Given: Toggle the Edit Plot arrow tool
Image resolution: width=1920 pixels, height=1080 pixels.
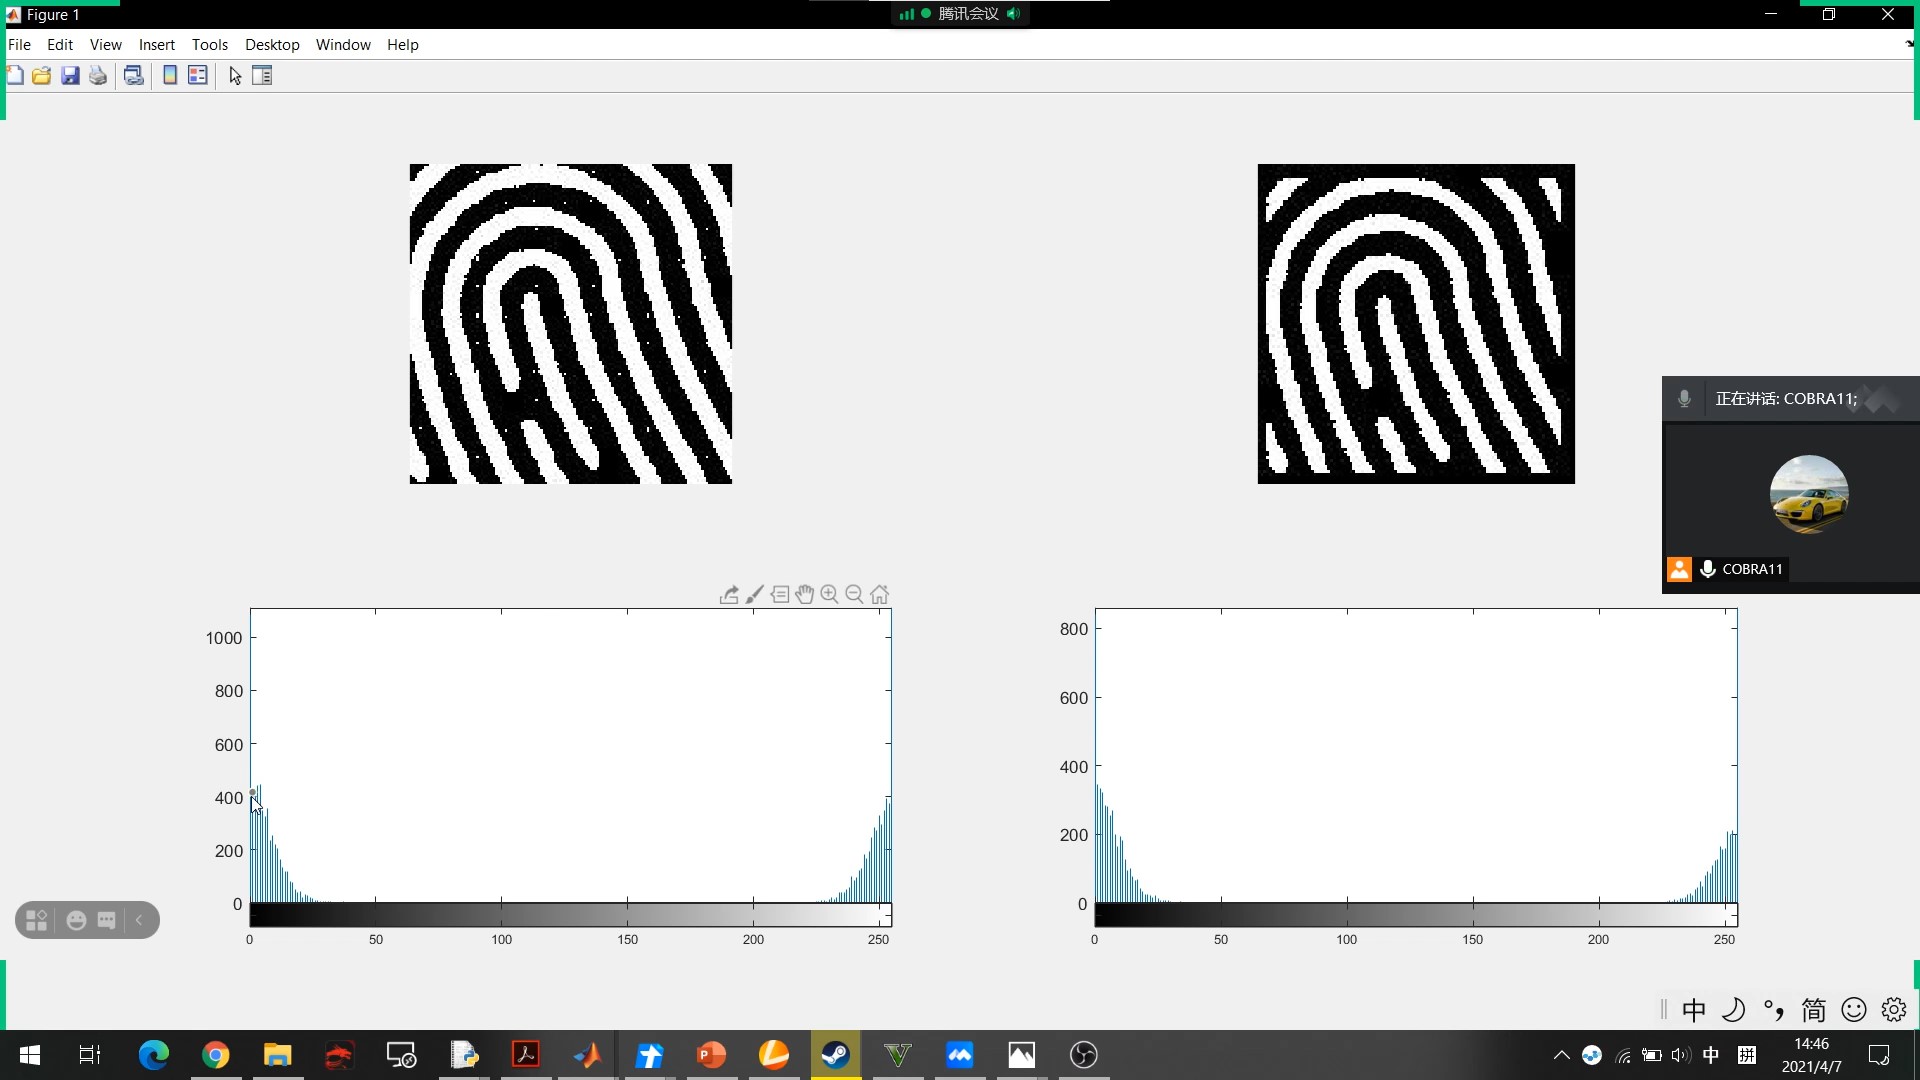Looking at the screenshot, I should click(235, 76).
